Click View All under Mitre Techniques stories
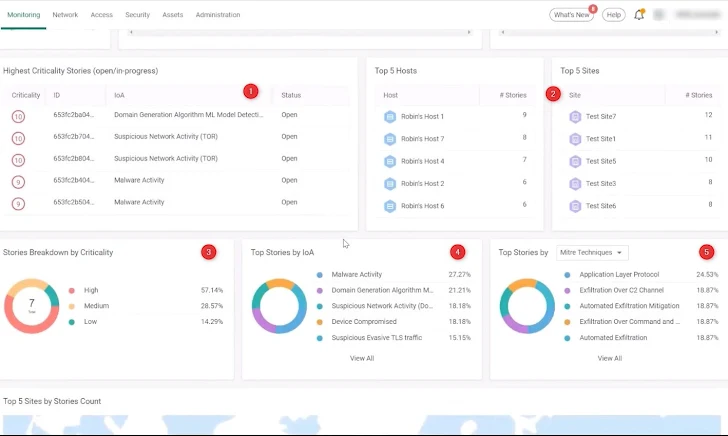Viewport: 728px width, 436px height. click(609, 358)
